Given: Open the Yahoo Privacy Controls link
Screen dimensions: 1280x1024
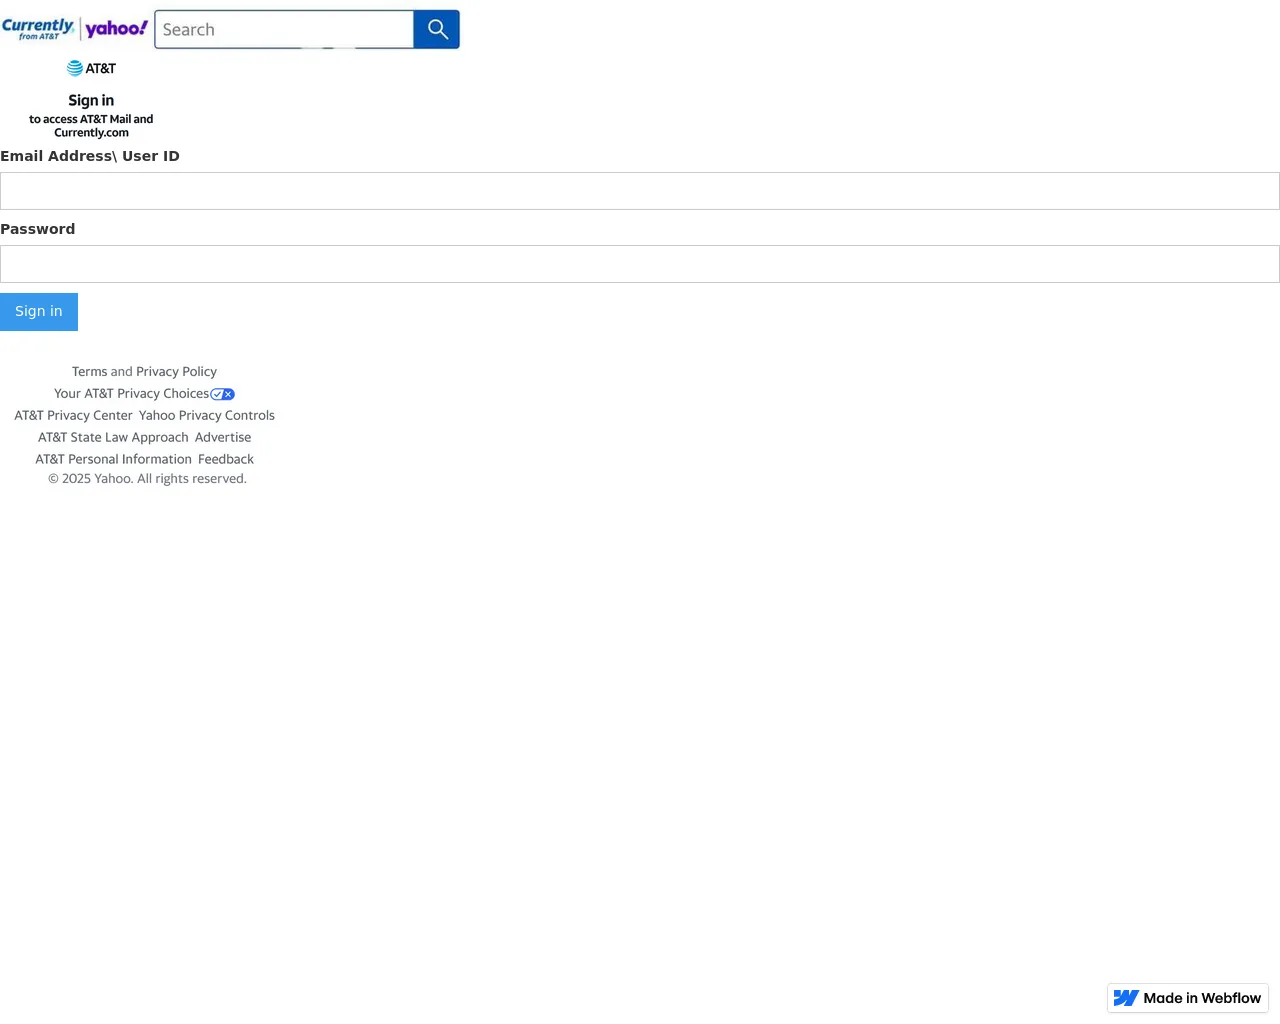Looking at the screenshot, I should coord(207,415).
